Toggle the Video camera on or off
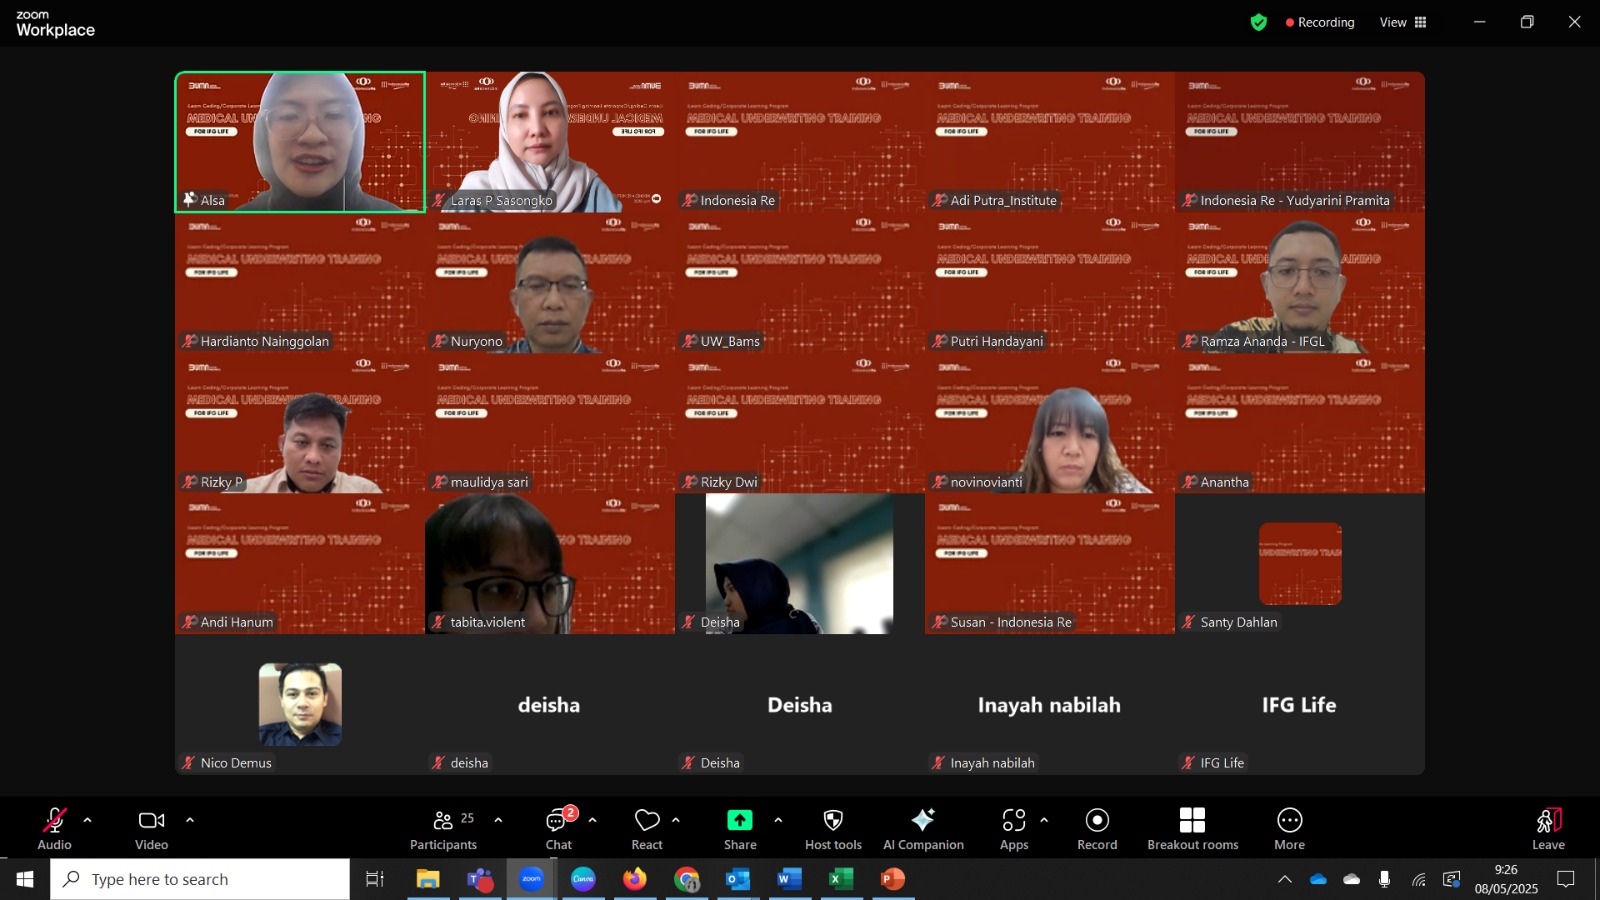Viewport: 1600px width, 900px height. [x=151, y=829]
